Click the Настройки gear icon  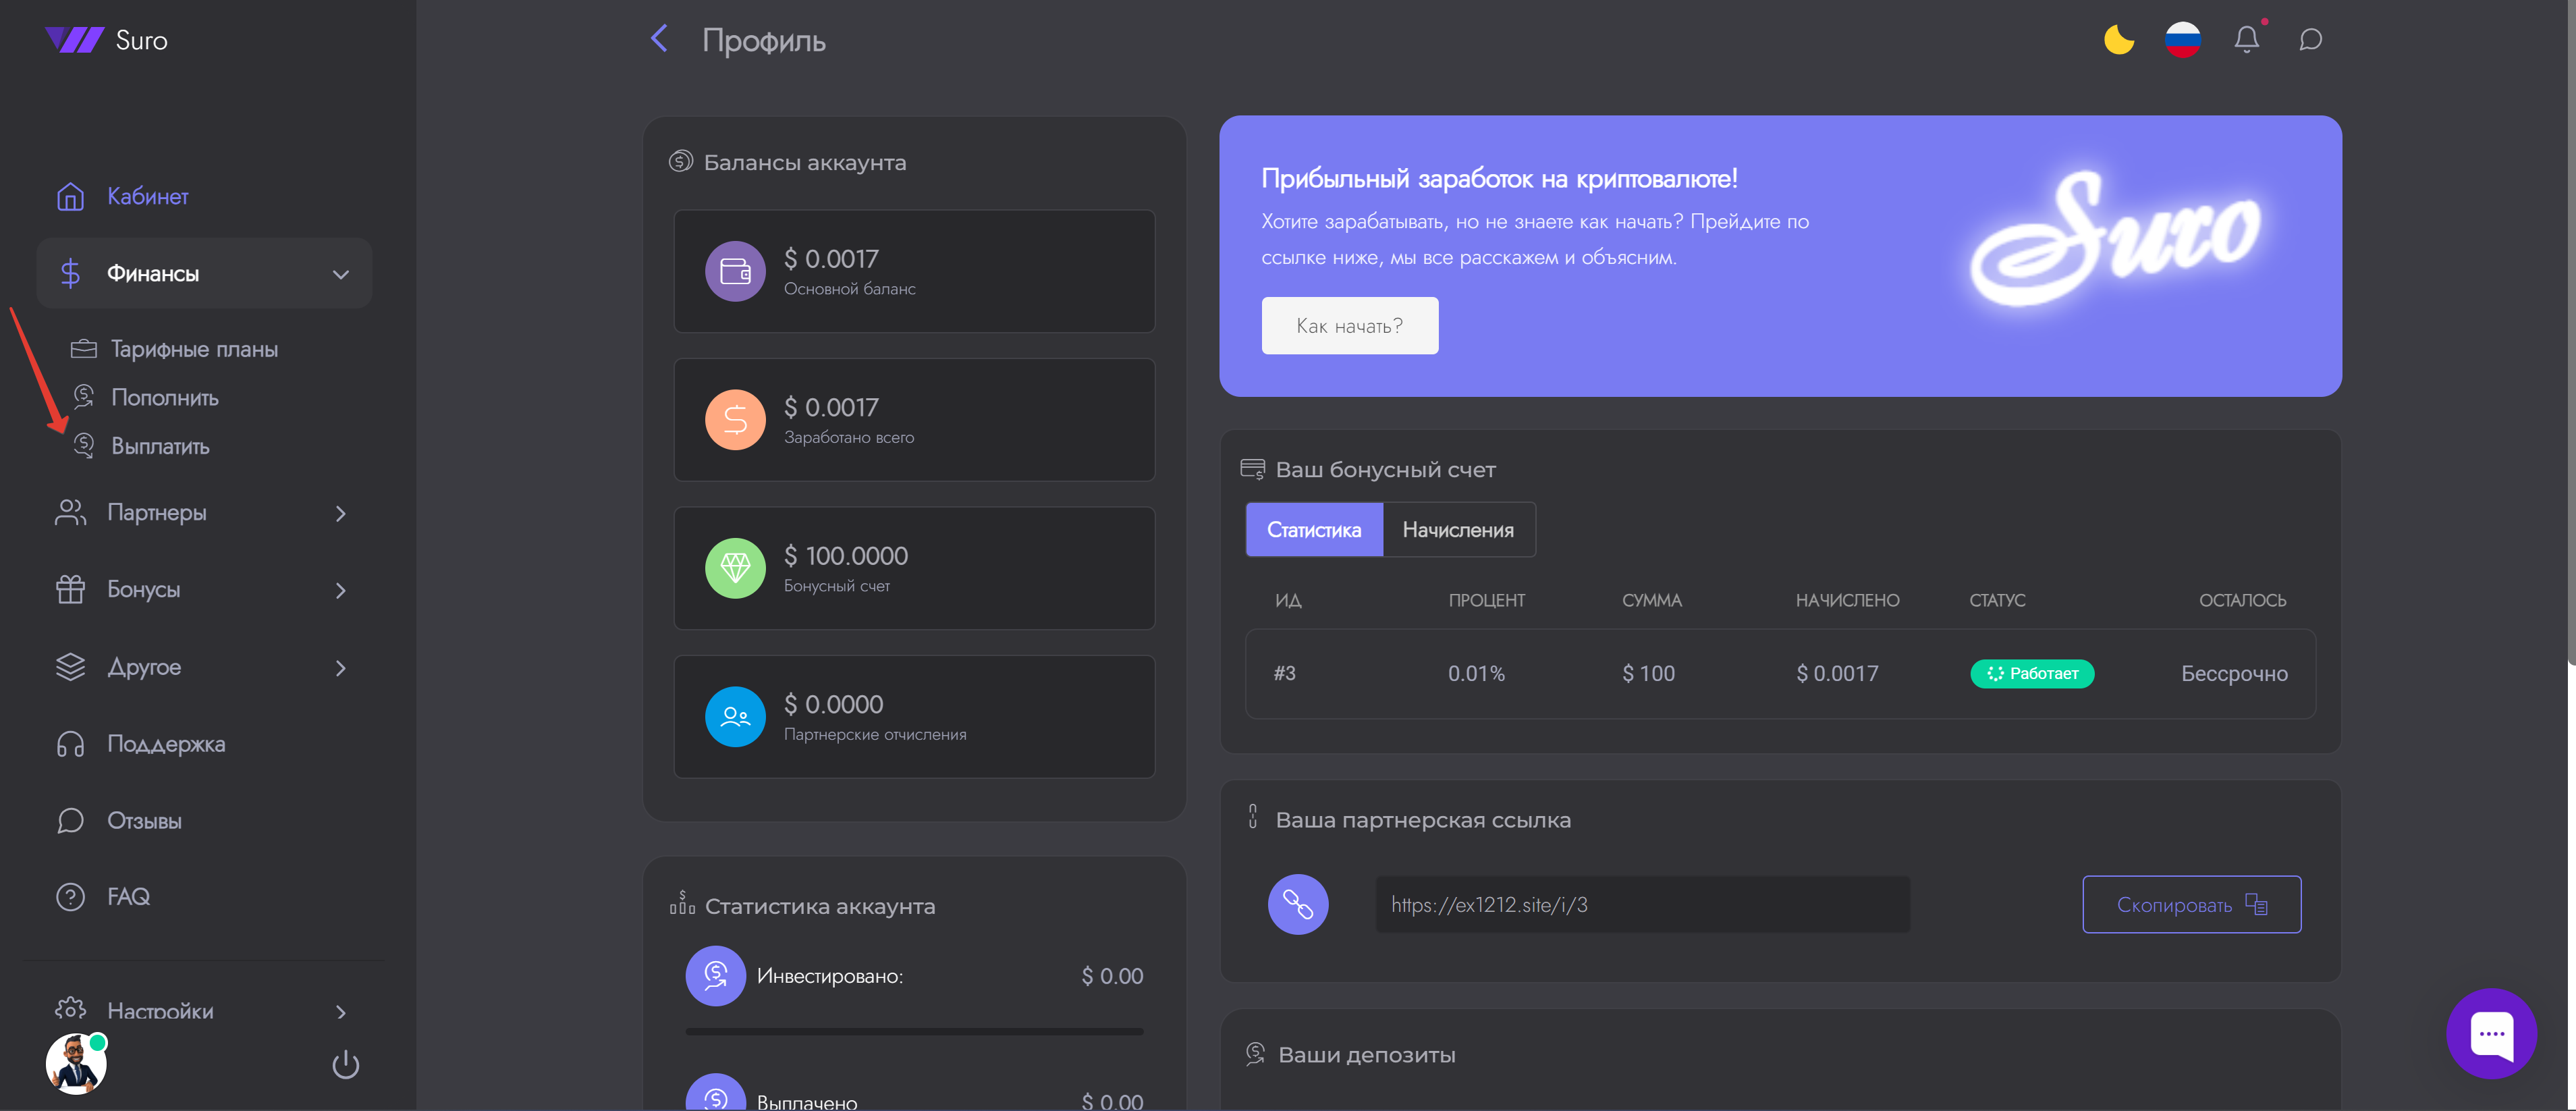click(x=70, y=1008)
